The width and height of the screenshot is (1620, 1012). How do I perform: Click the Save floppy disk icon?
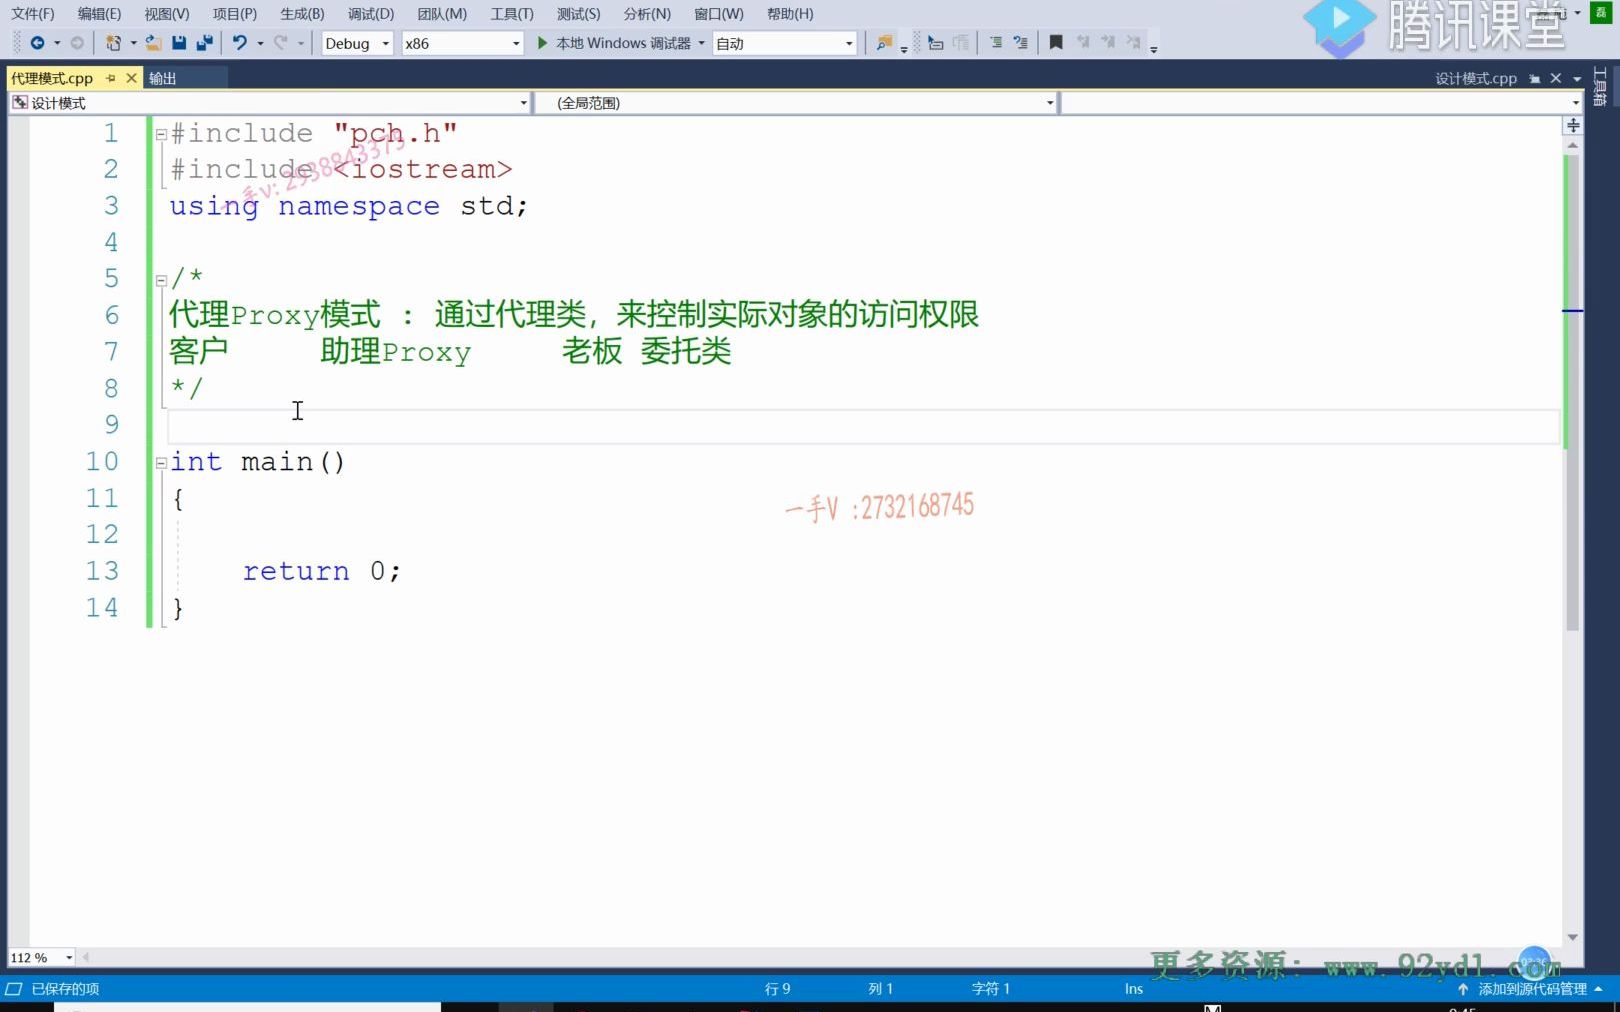tap(179, 43)
